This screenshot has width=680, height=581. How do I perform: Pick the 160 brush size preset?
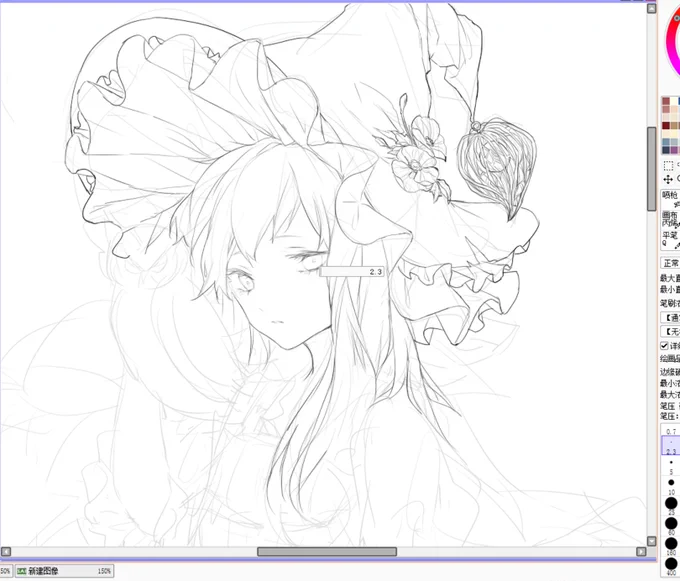coord(671,545)
